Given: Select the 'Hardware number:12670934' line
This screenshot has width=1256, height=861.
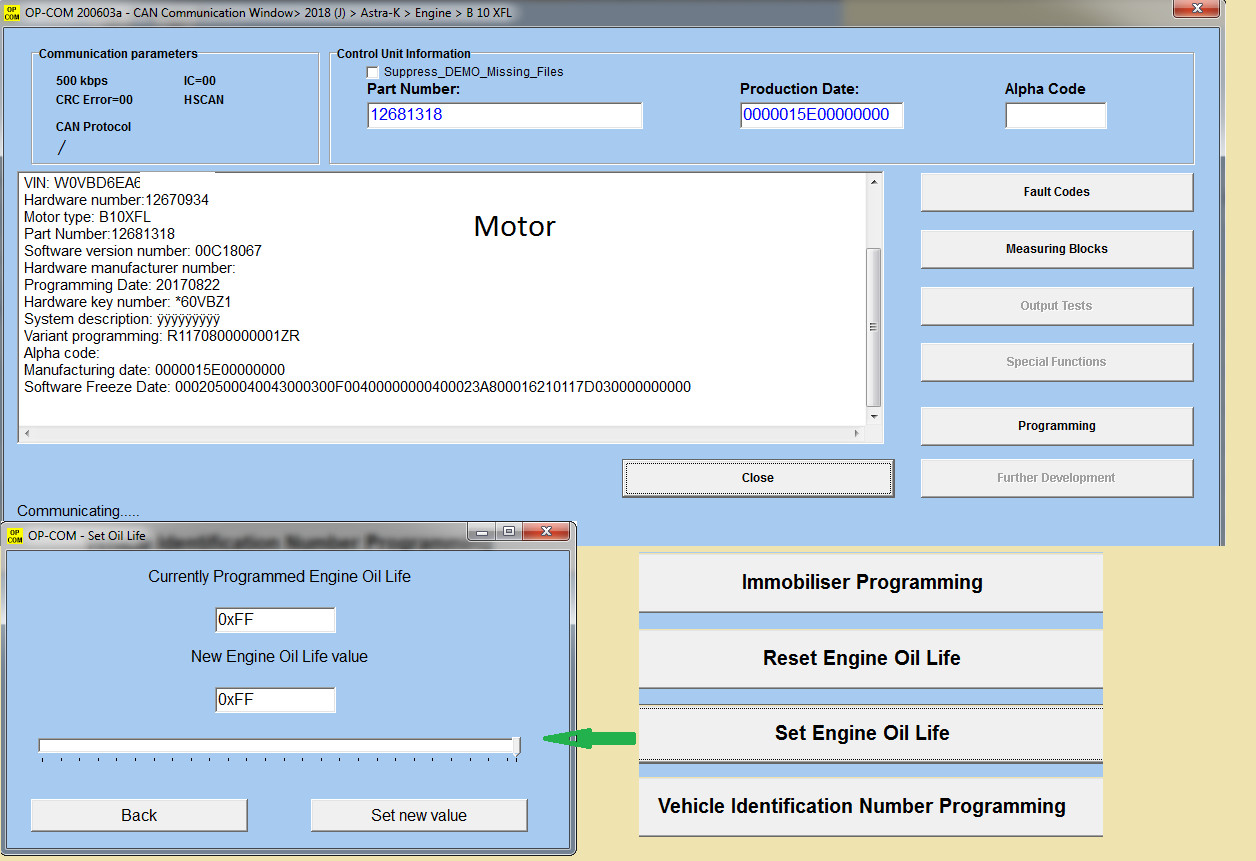Looking at the screenshot, I should pyautogui.click(x=116, y=200).
